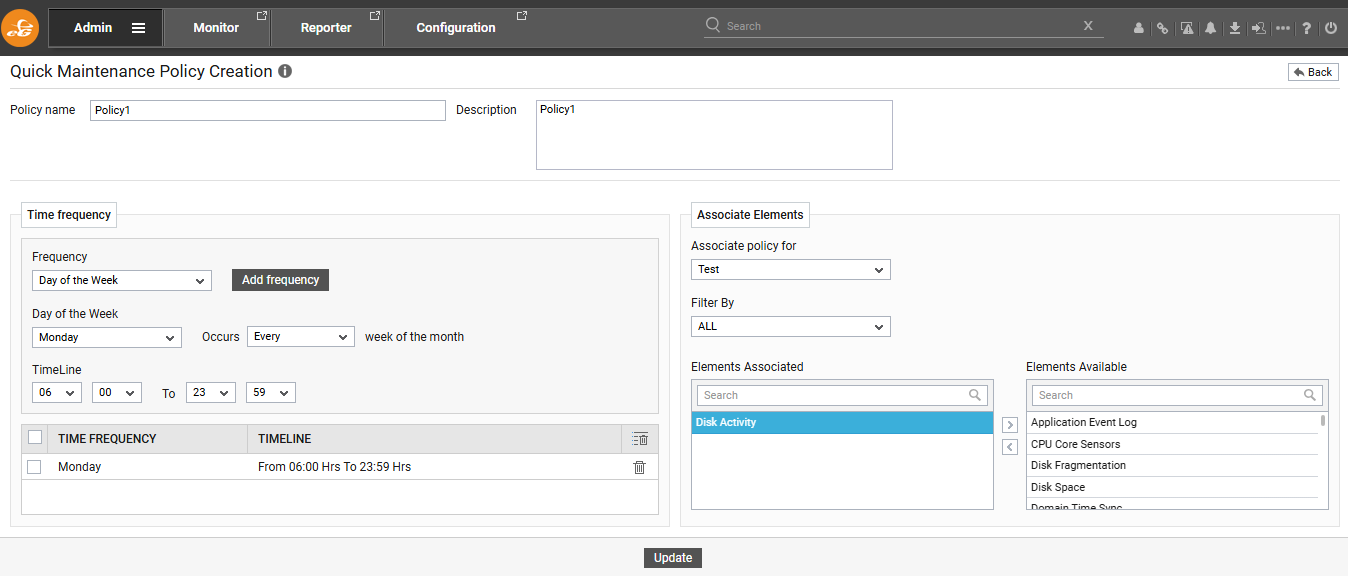Viewport: 1348px width, 576px height.
Task: Switch to the Reporter tab
Action: coord(326,28)
